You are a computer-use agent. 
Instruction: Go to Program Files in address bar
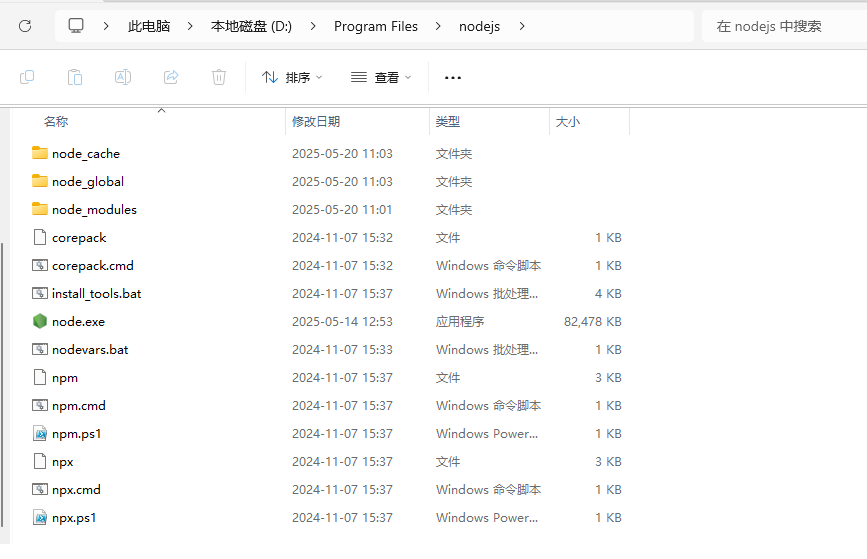point(376,26)
